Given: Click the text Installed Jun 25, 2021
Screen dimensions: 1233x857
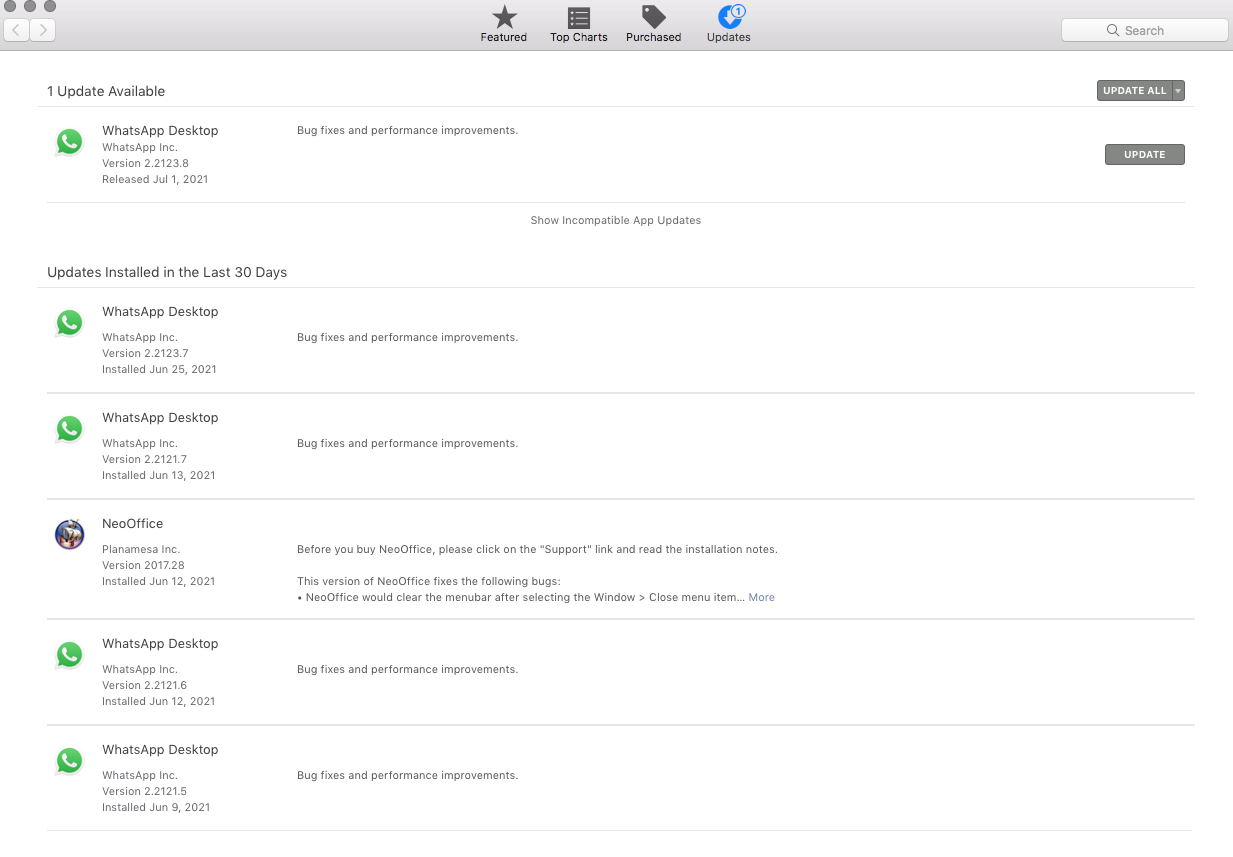Looking at the screenshot, I should pyautogui.click(x=159, y=369).
